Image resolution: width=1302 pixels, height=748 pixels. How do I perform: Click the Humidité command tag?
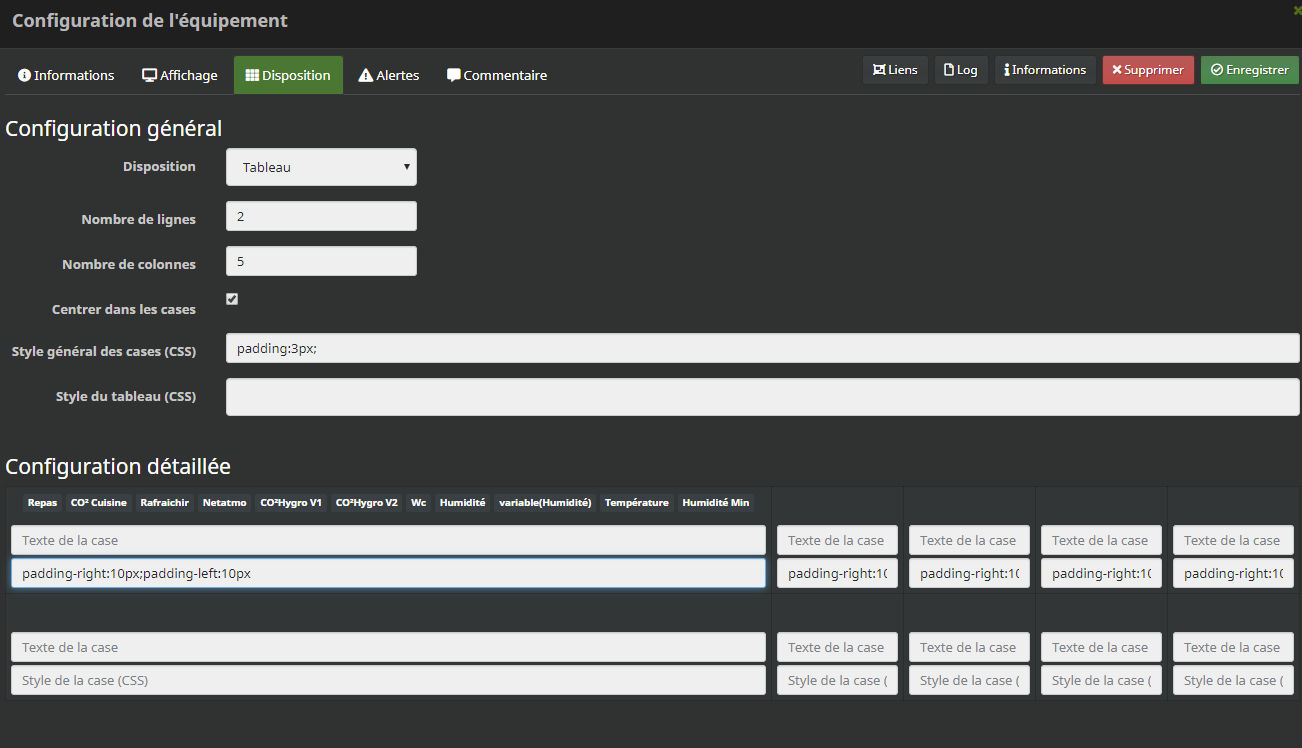(x=462, y=503)
